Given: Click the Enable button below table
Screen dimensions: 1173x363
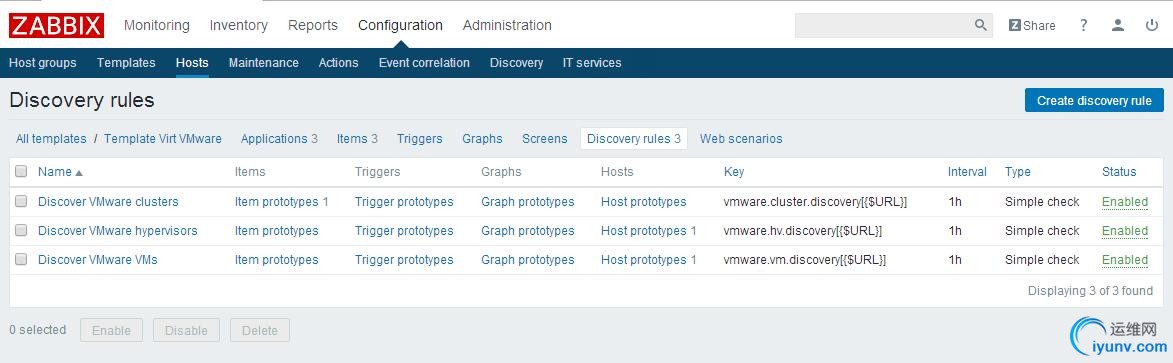Looking at the screenshot, I should click(x=111, y=330).
